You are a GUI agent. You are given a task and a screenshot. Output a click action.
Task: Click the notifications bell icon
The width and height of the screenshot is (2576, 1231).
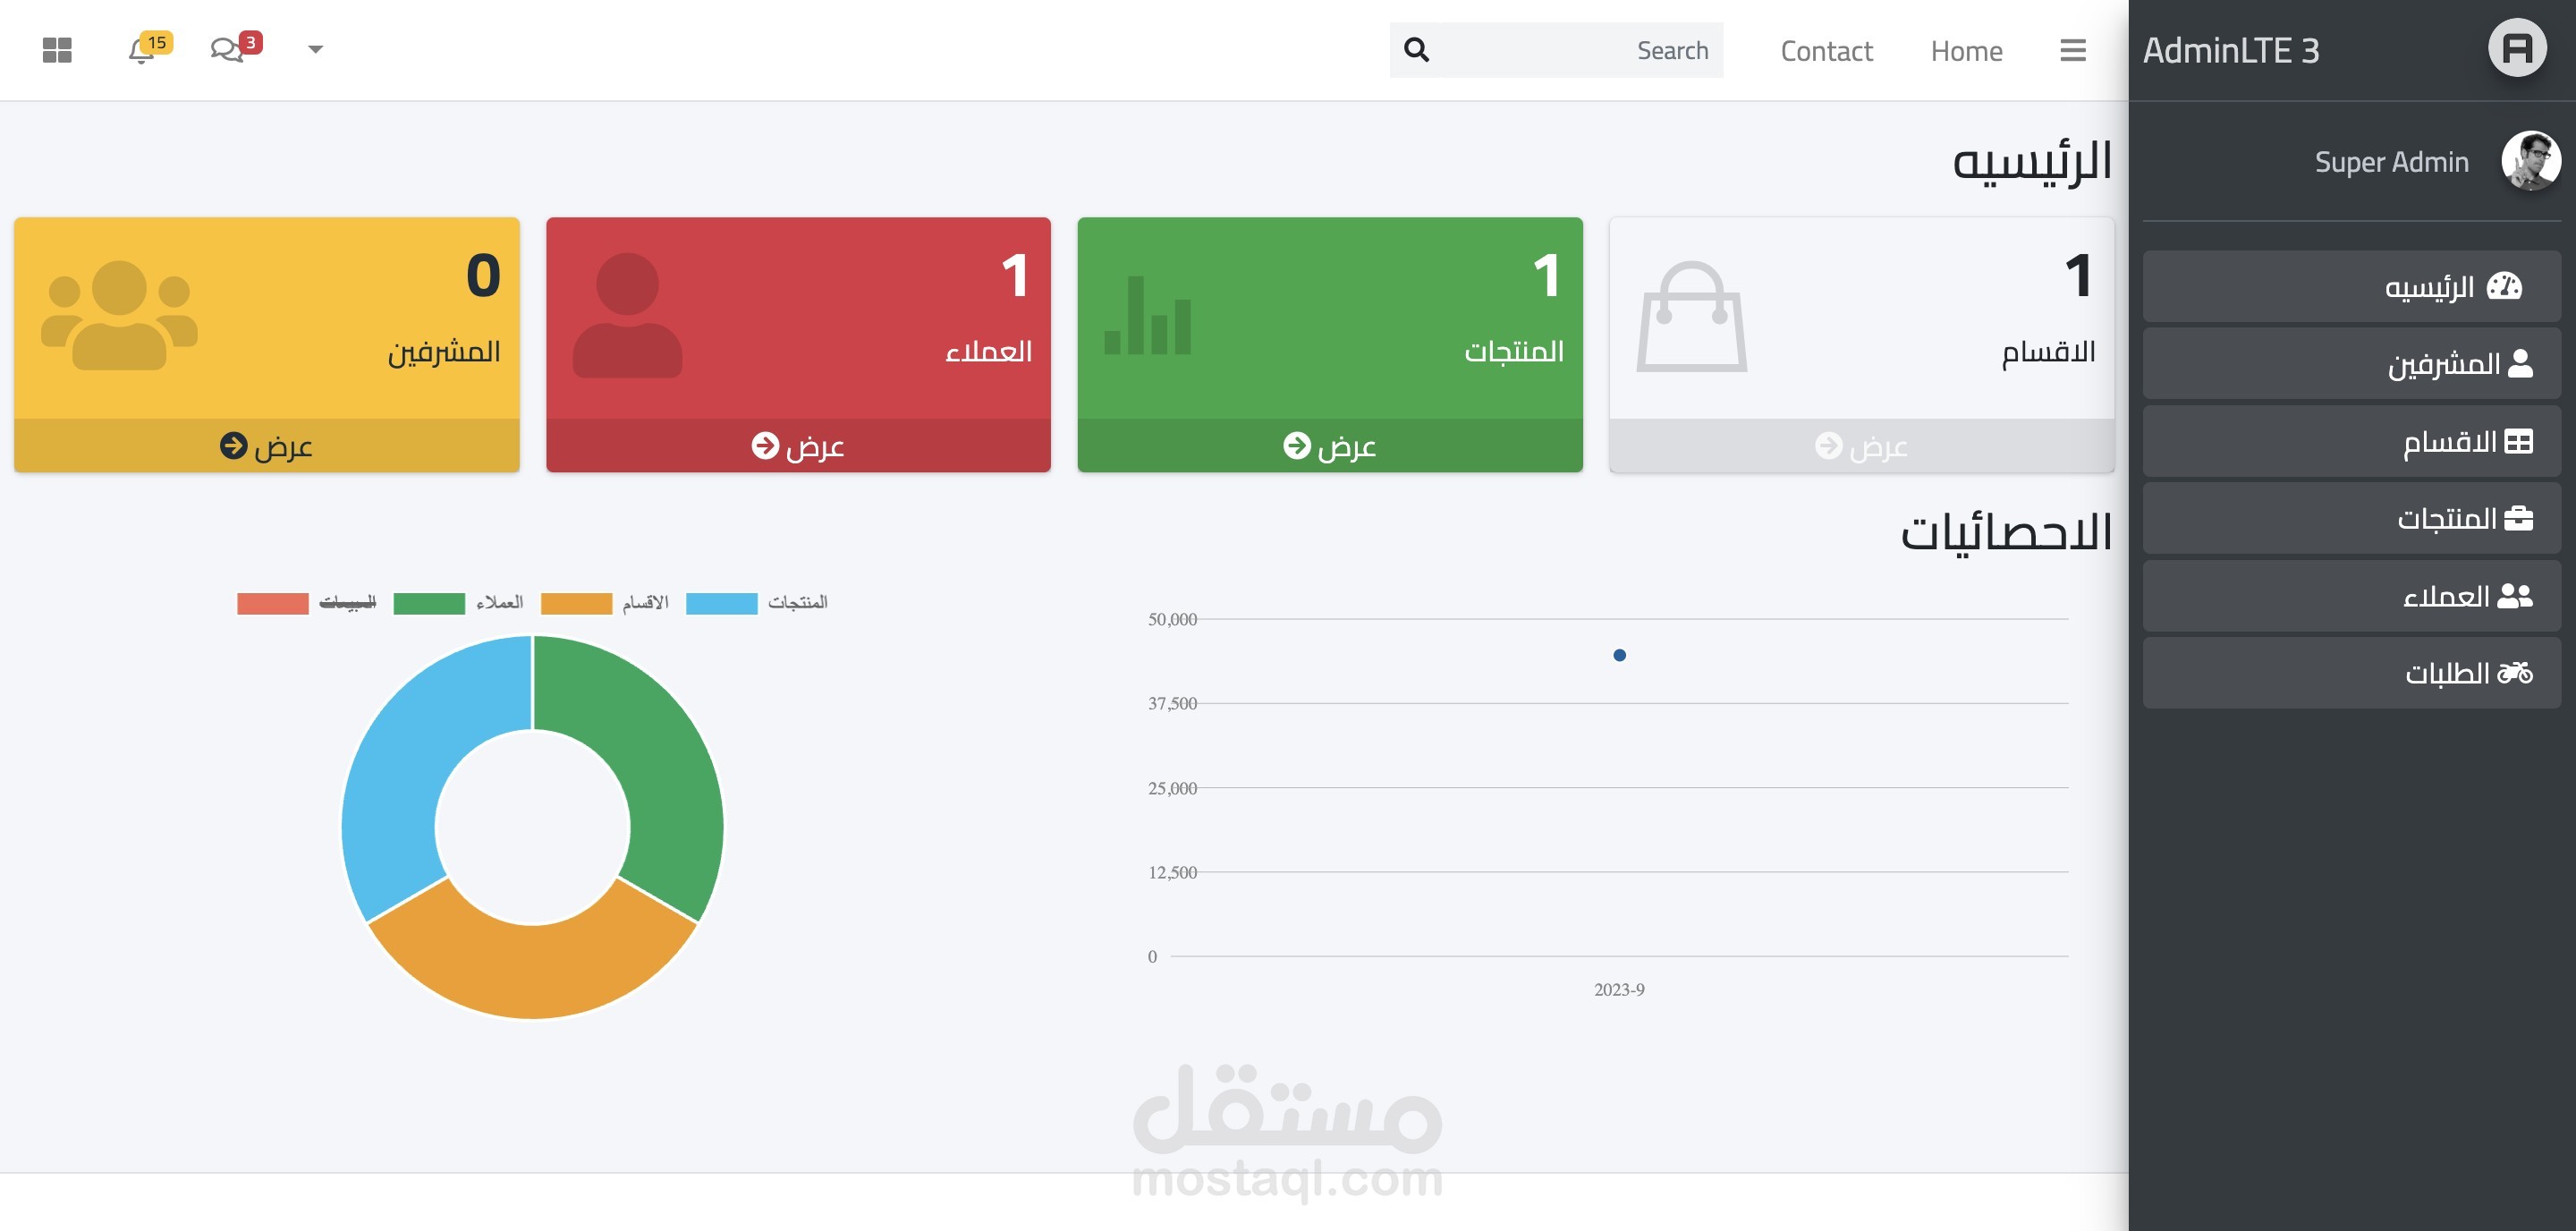(141, 50)
